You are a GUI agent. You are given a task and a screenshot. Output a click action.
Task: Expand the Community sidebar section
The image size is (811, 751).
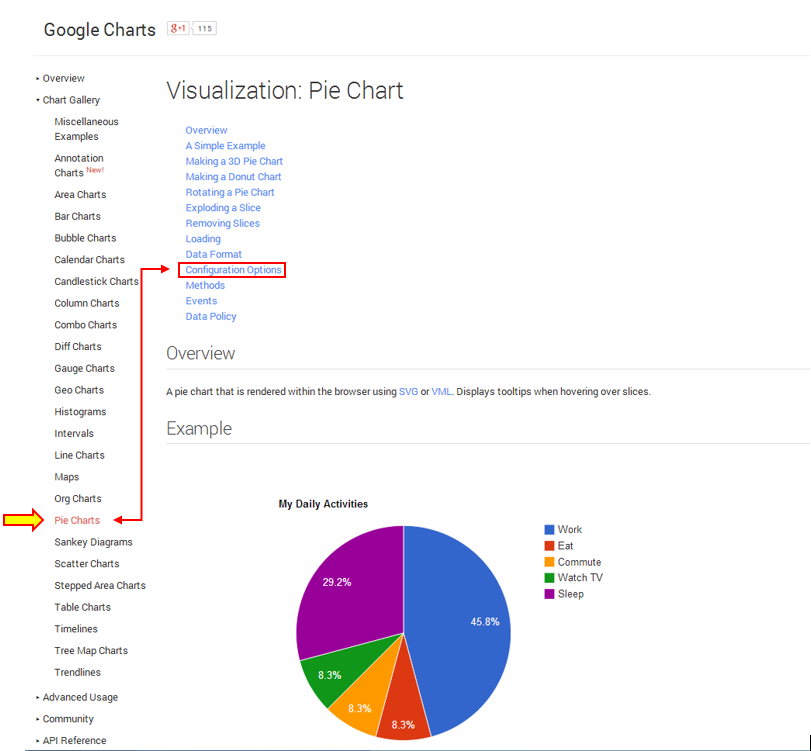65,719
